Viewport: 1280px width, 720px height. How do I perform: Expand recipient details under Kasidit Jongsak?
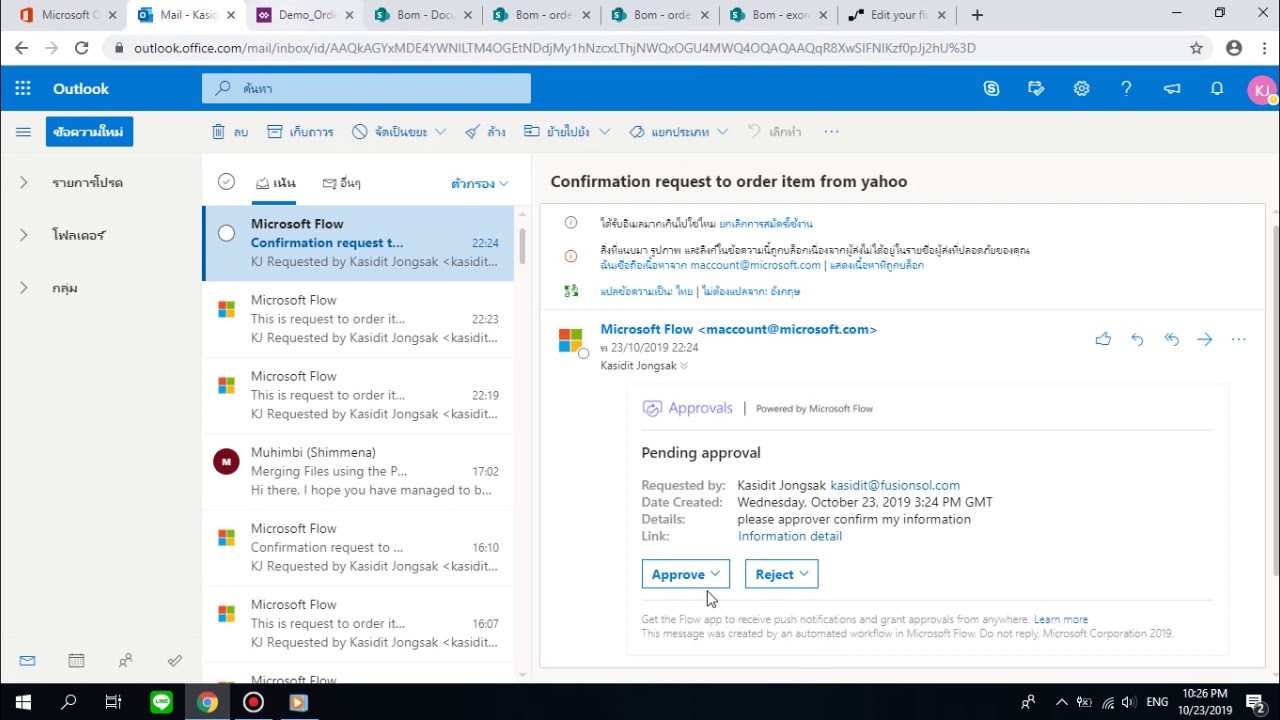[684, 366]
